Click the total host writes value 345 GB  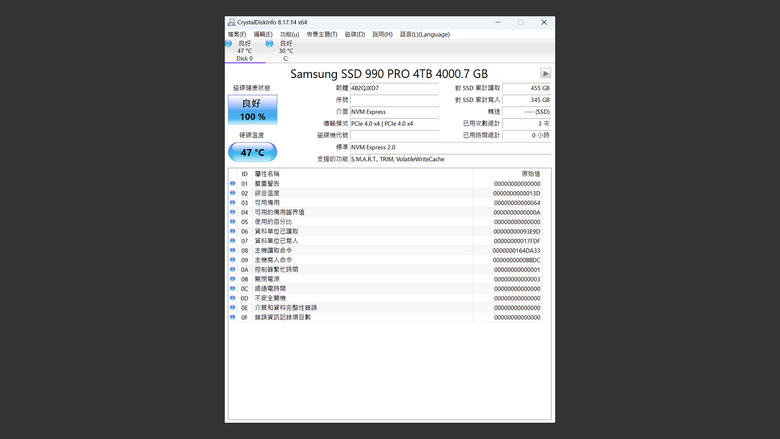pyautogui.click(x=527, y=100)
